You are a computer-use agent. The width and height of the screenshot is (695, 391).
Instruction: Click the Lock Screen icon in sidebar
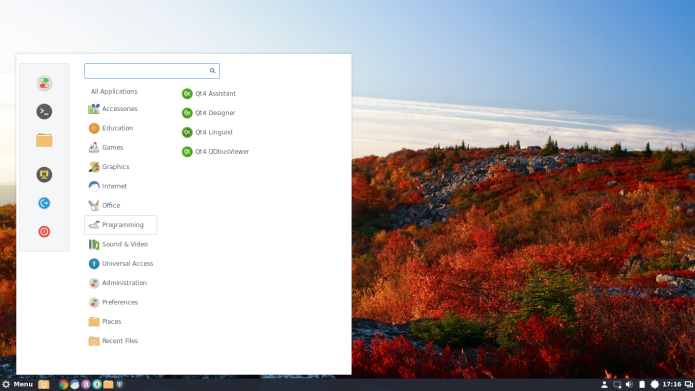[x=44, y=175]
